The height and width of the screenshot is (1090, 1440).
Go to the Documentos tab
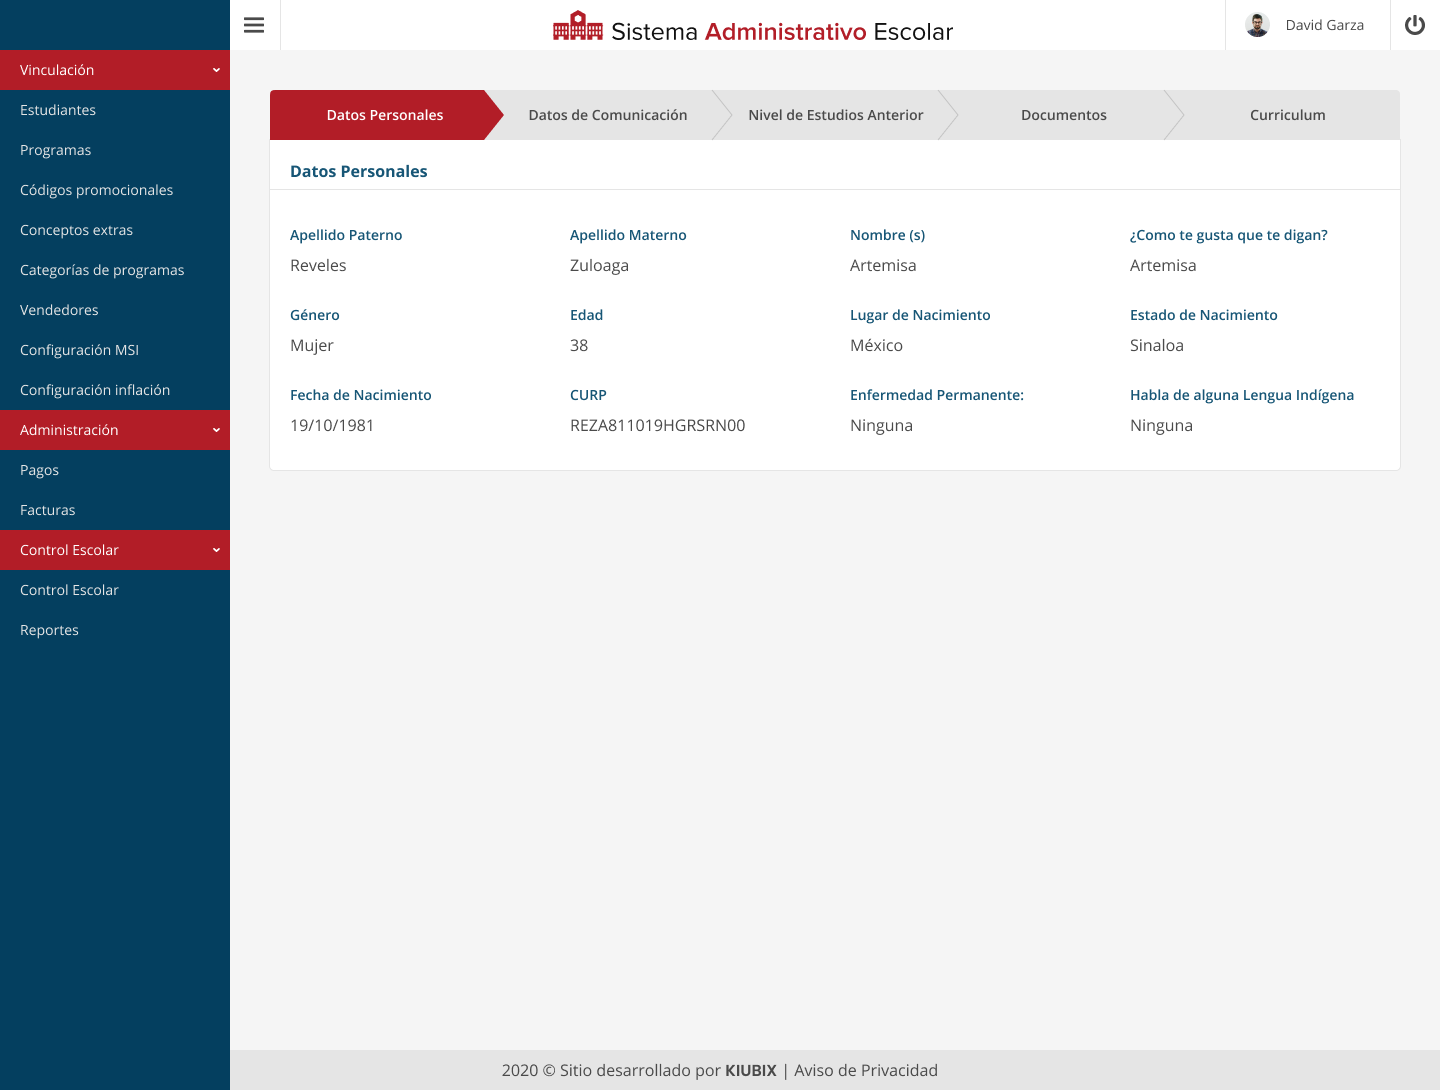click(x=1063, y=115)
